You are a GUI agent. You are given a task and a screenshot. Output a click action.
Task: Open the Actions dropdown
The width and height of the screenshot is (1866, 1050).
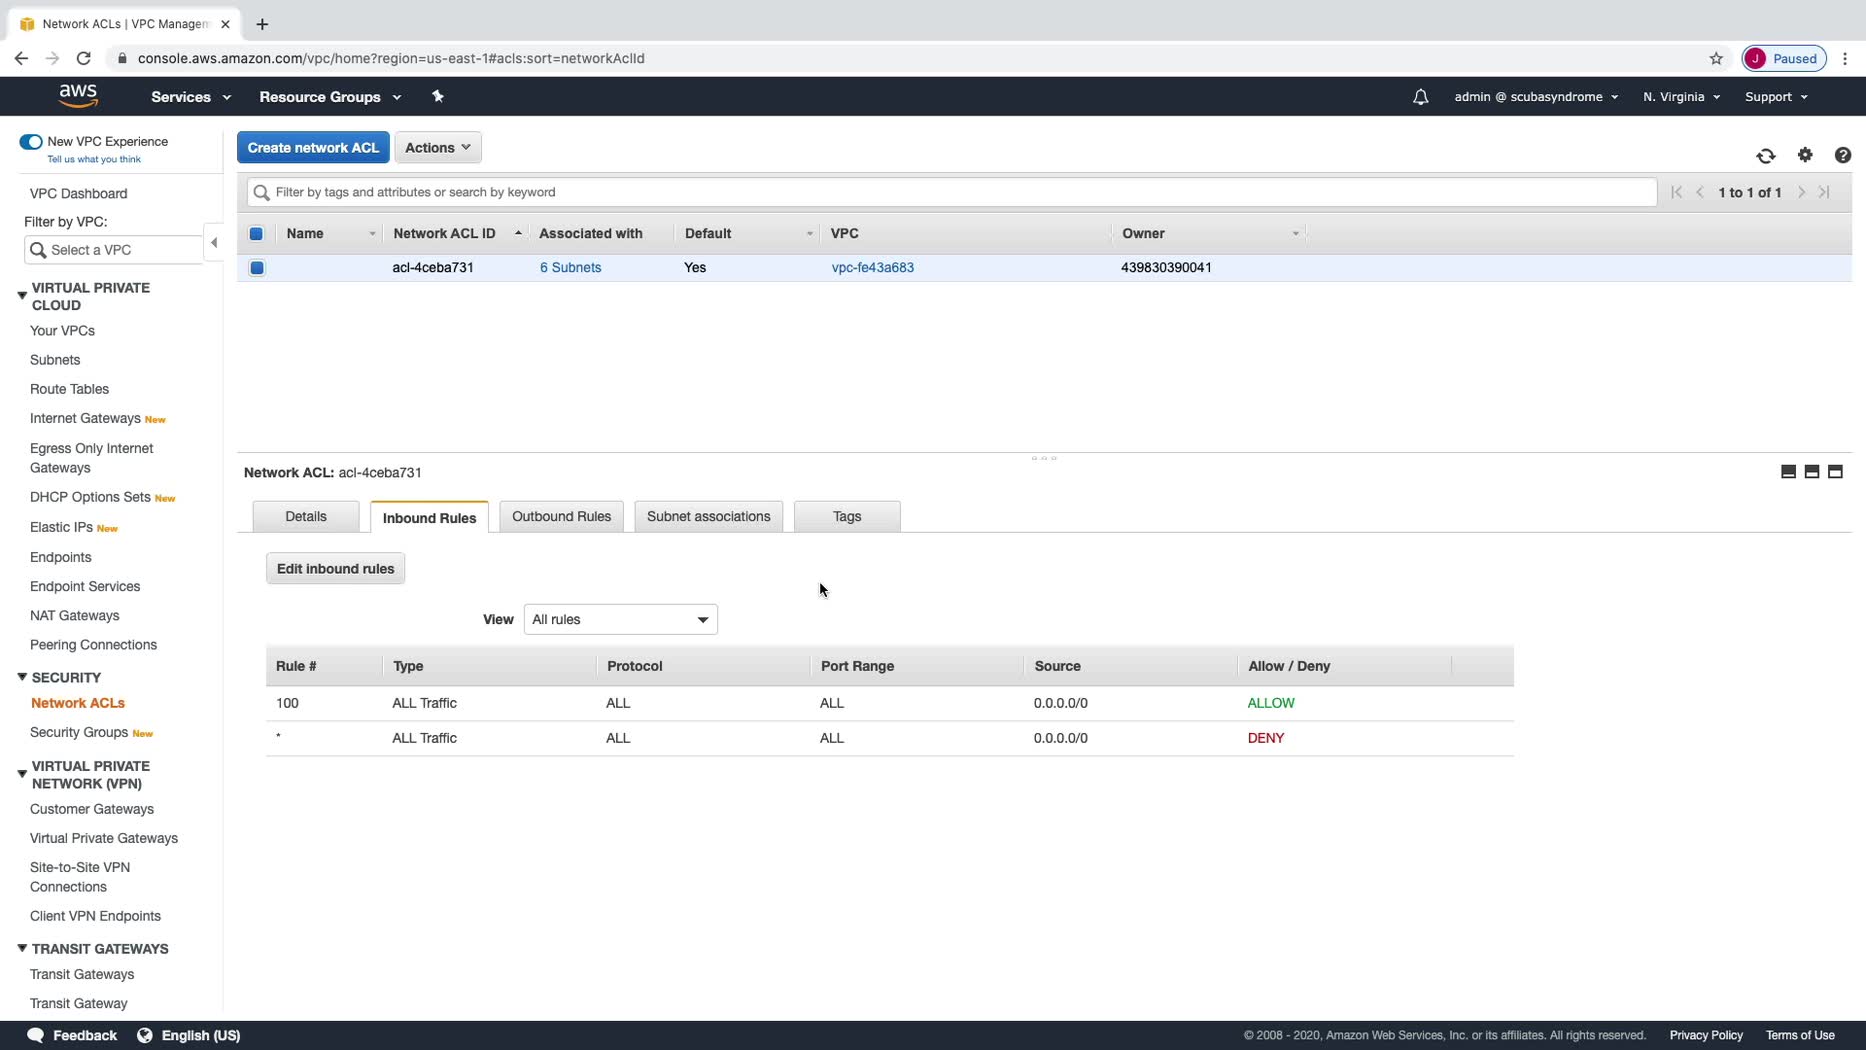pos(438,148)
